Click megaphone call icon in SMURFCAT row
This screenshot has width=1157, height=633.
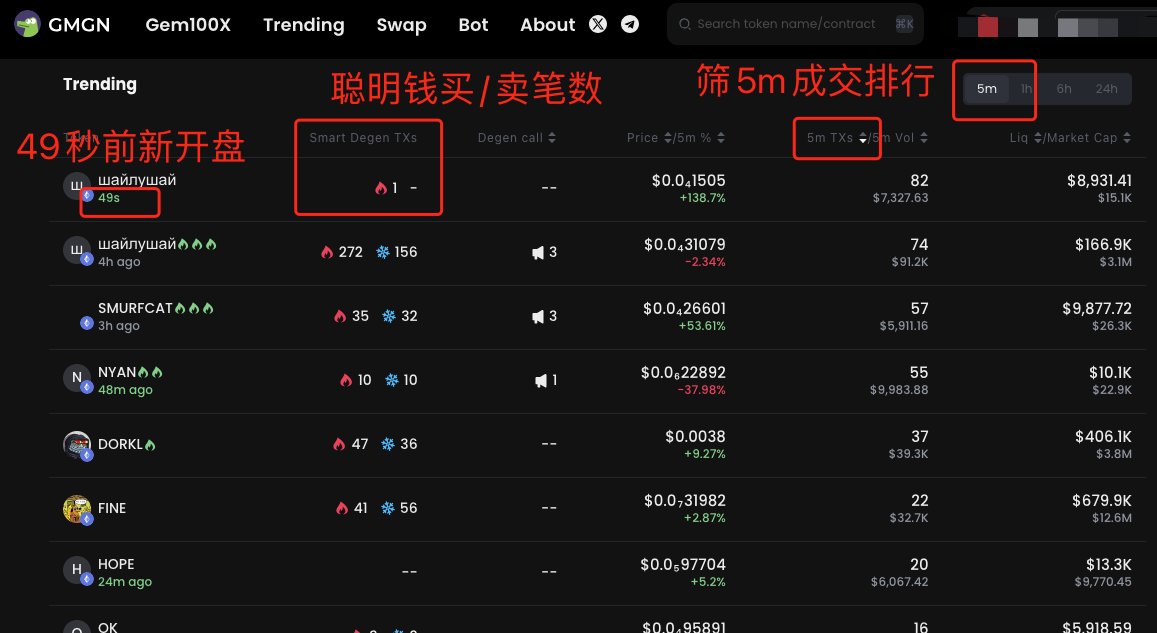pos(538,316)
